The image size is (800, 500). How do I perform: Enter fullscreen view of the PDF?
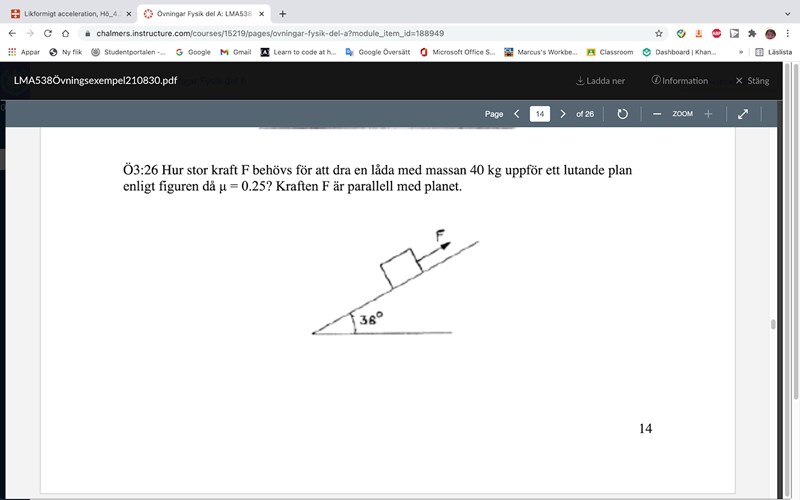pyautogui.click(x=743, y=114)
